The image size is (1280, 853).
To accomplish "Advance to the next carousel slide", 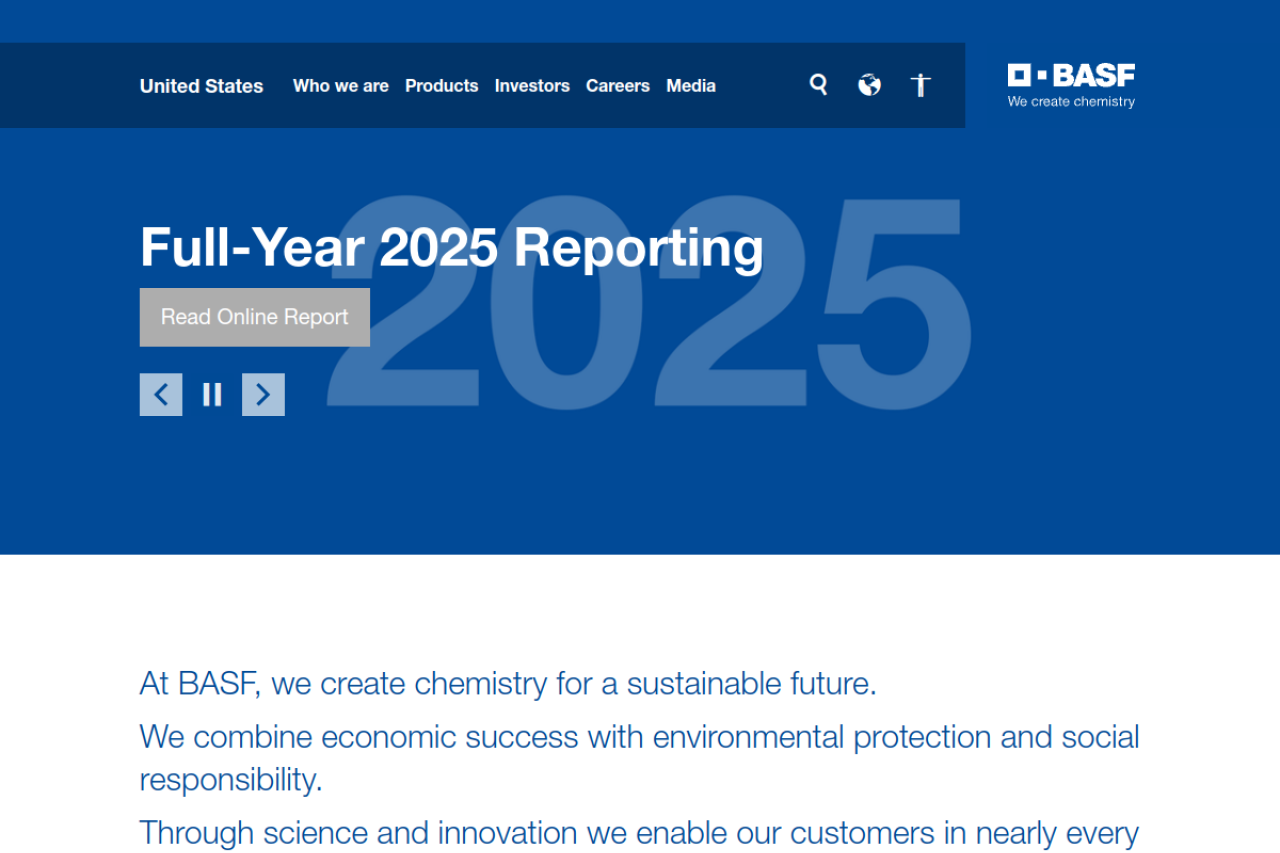I will point(263,394).
